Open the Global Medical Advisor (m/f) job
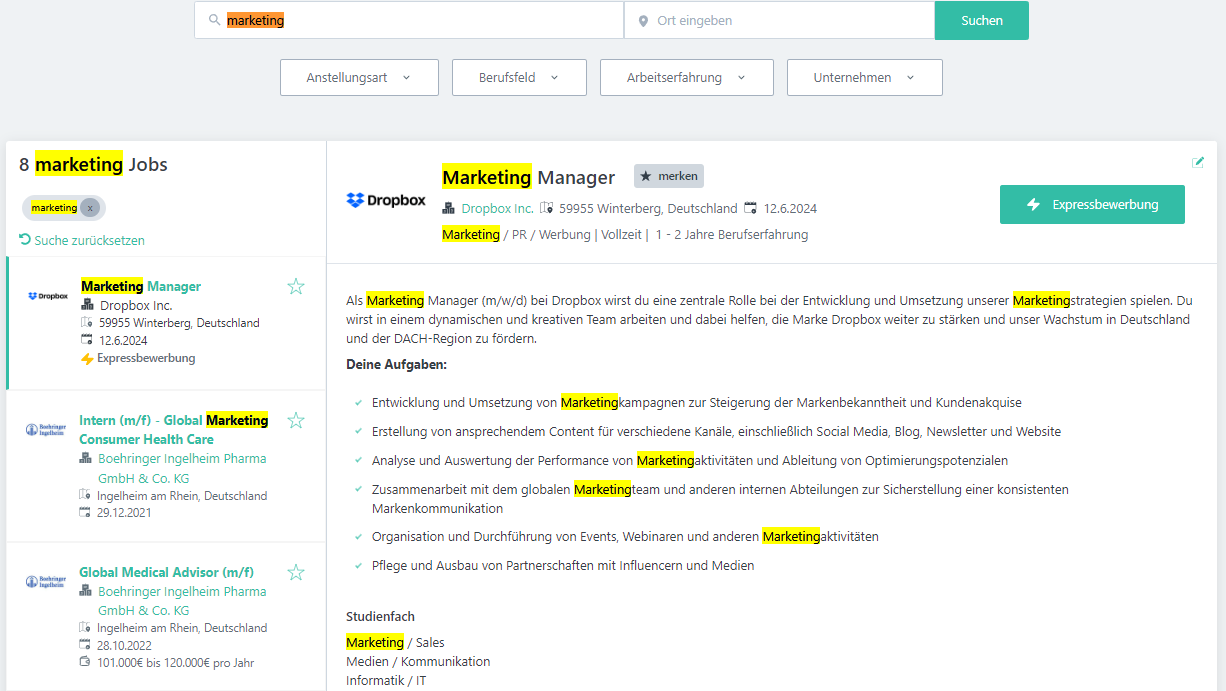 click(166, 572)
